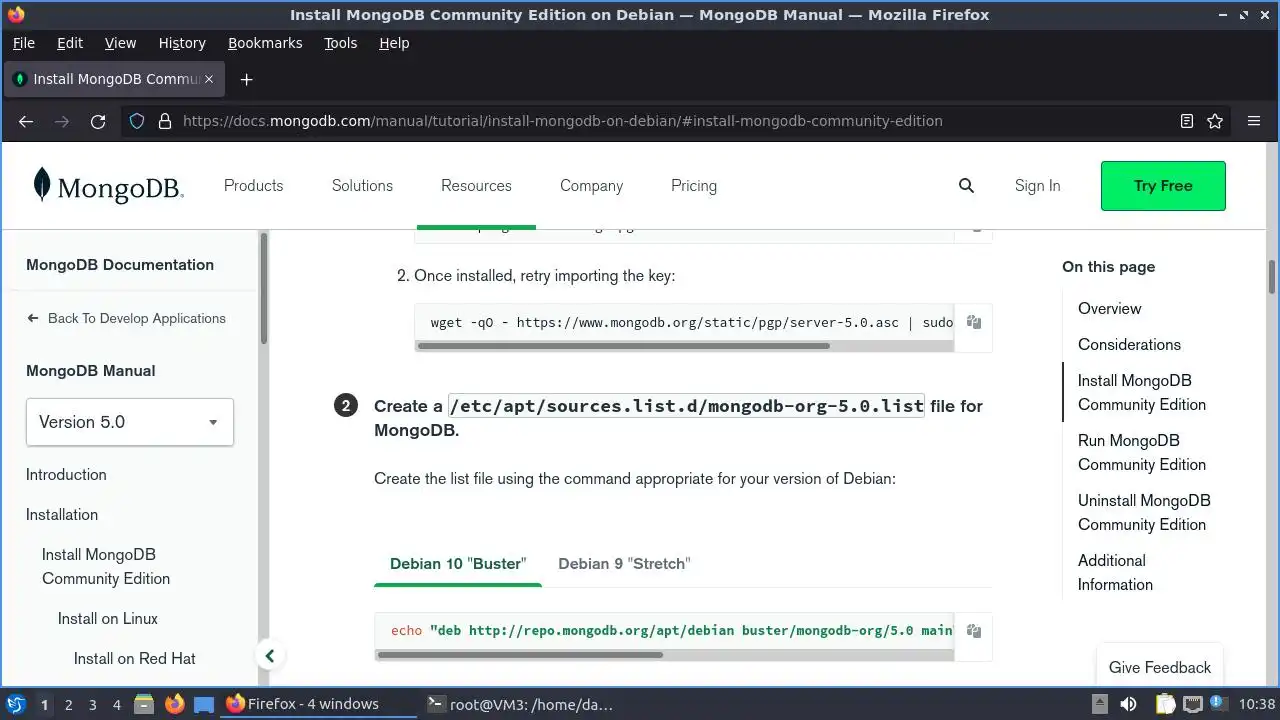Open the Pricing link
The image size is (1280, 720).
coord(694,186)
